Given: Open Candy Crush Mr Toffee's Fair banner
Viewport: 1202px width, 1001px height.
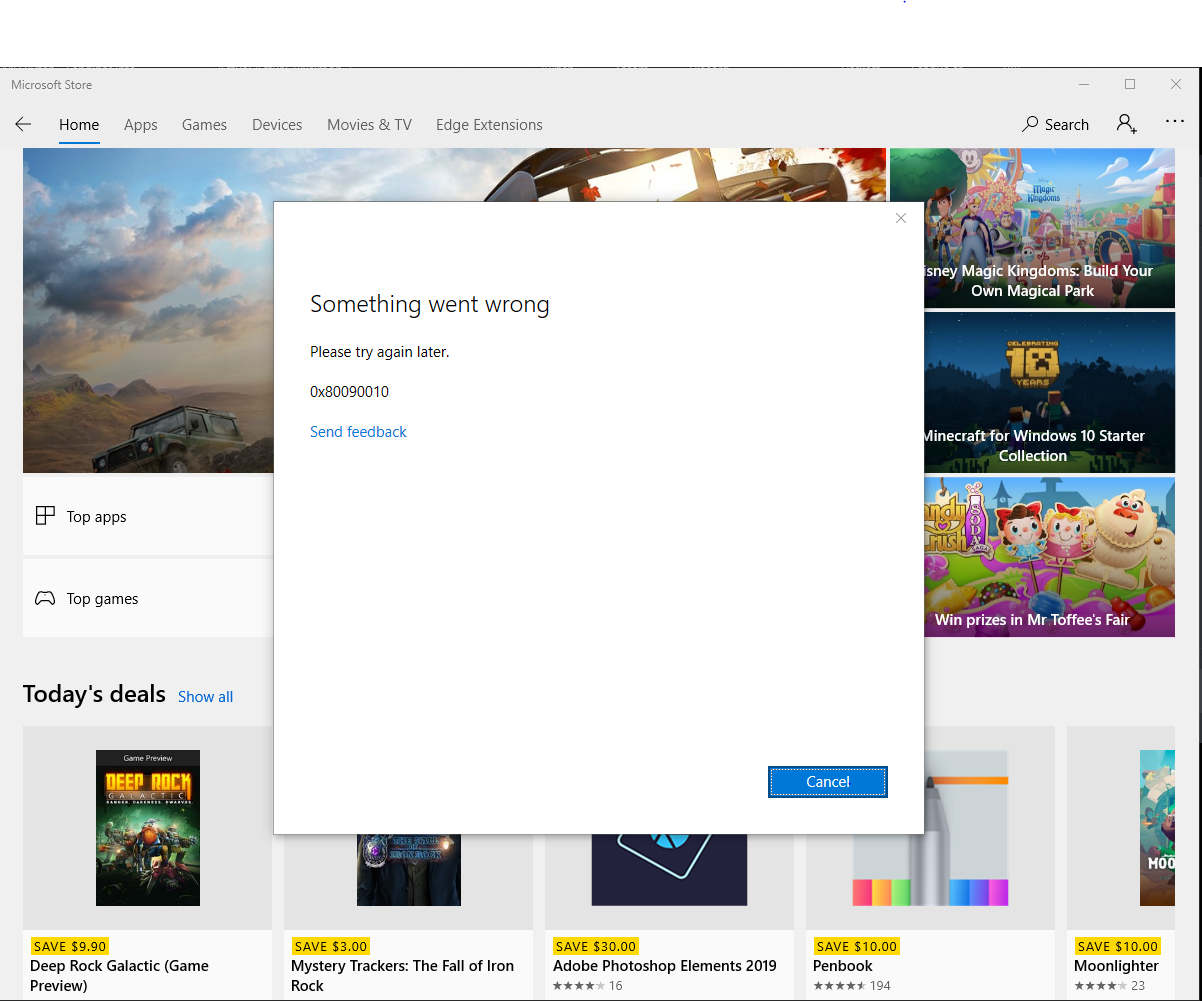Looking at the screenshot, I should 1032,556.
